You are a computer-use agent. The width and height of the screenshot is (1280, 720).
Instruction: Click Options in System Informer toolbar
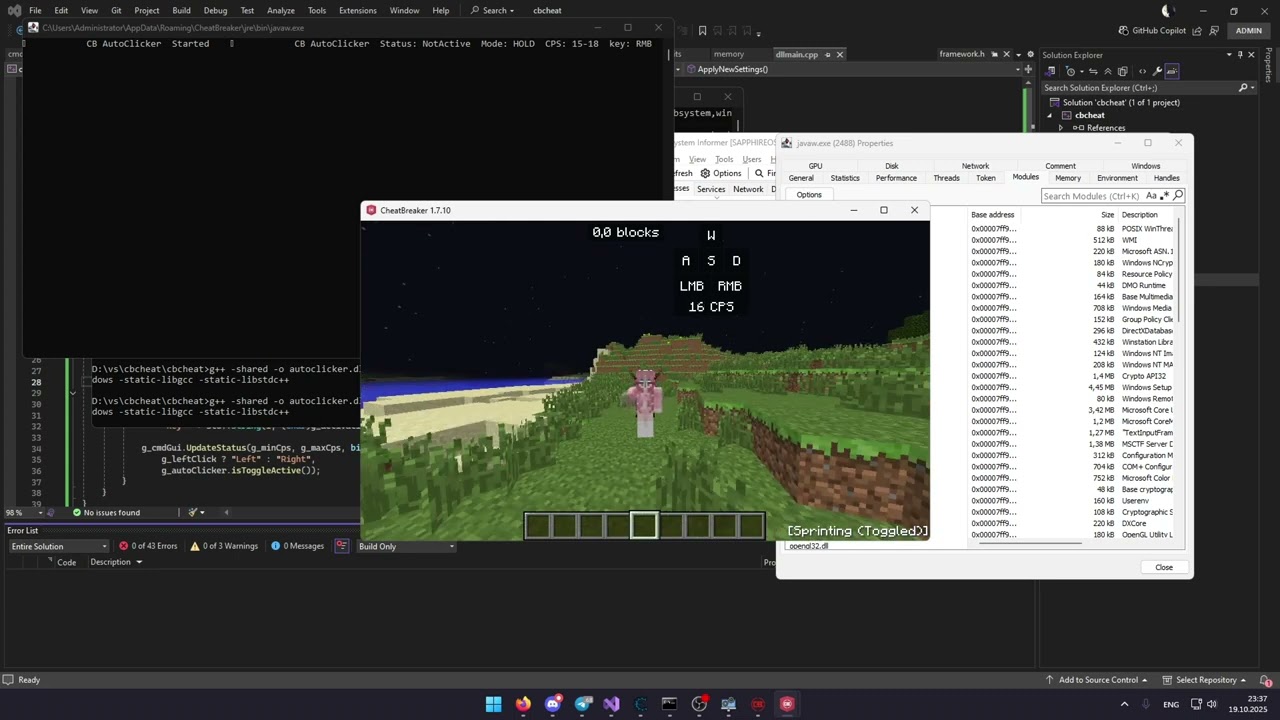721,173
